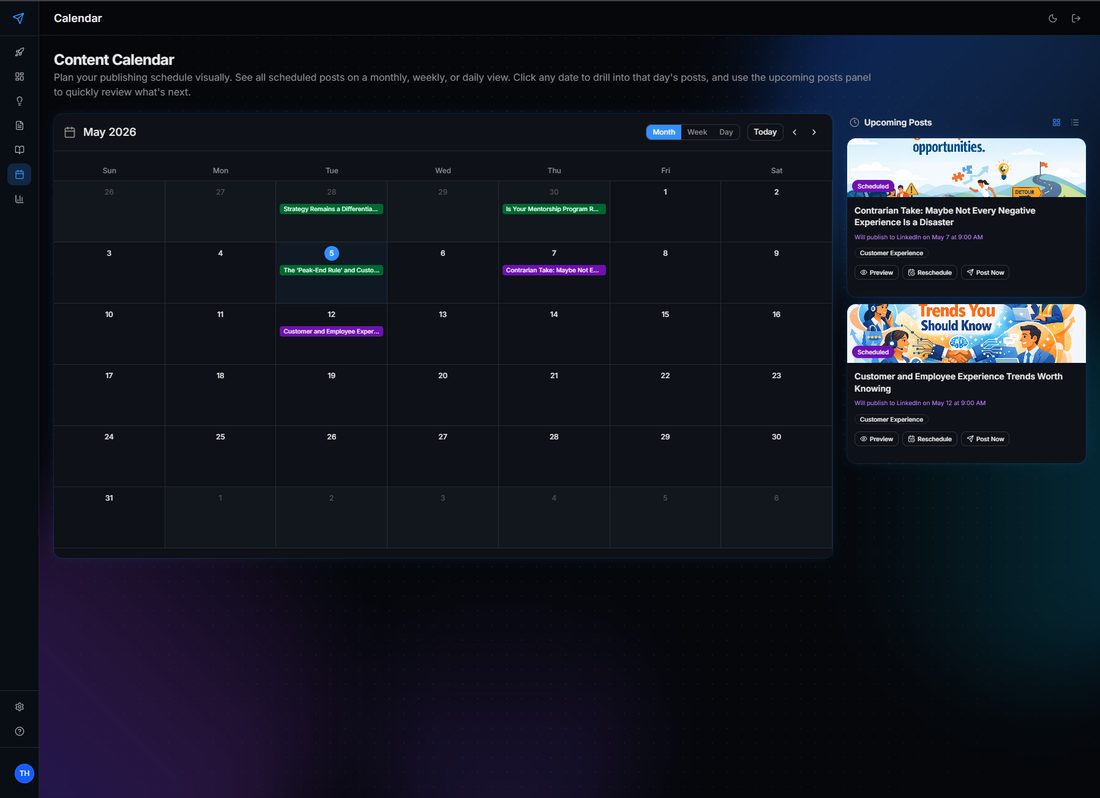Open 'Customer and Employee Exper...' event on May 12
The width and height of the screenshot is (1100, 798).
tap(331, 332)
